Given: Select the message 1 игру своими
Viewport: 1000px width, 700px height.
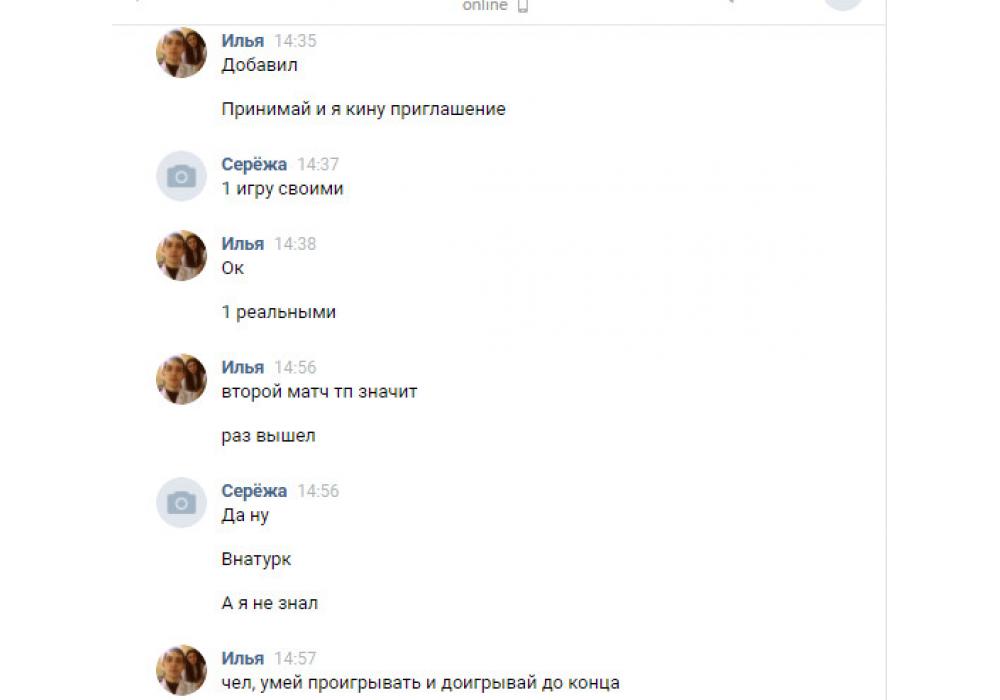Looking at the screenshot, I should (x=283, y=189).
